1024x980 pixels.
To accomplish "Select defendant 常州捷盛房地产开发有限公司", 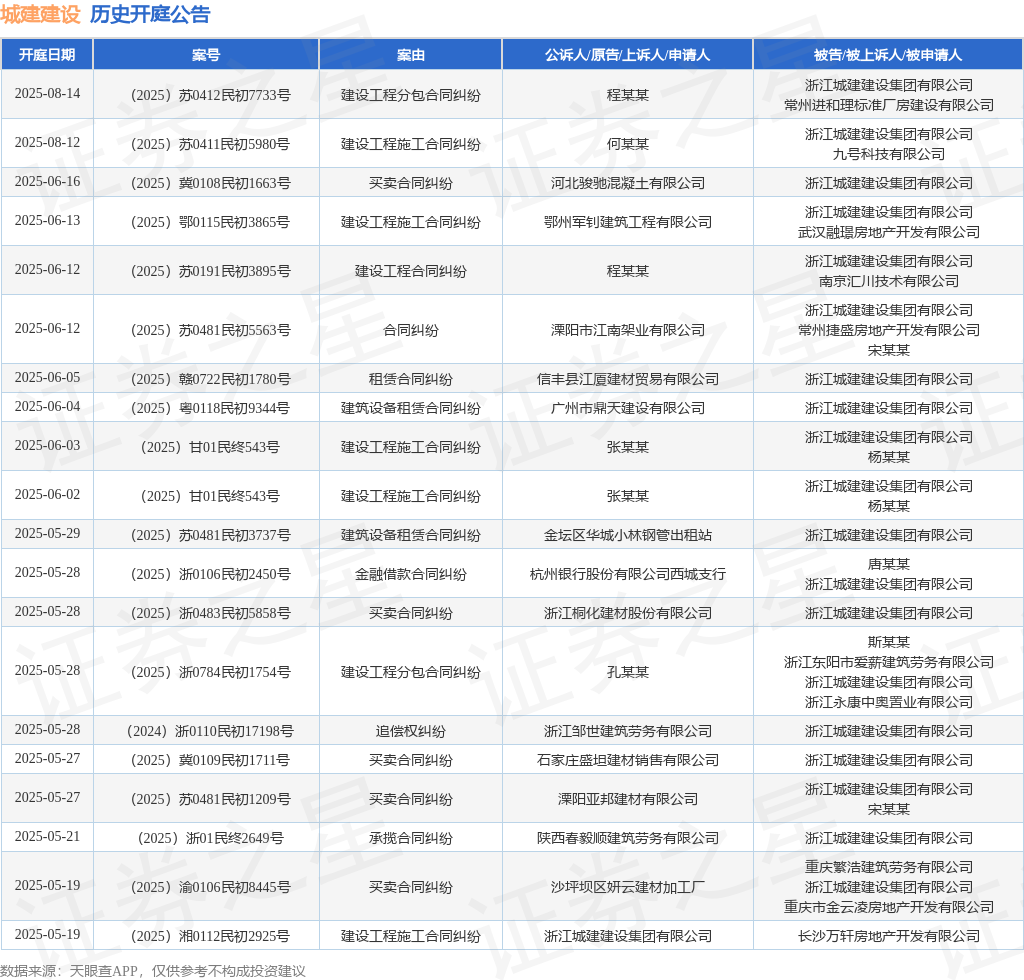I will coord(889,330).
